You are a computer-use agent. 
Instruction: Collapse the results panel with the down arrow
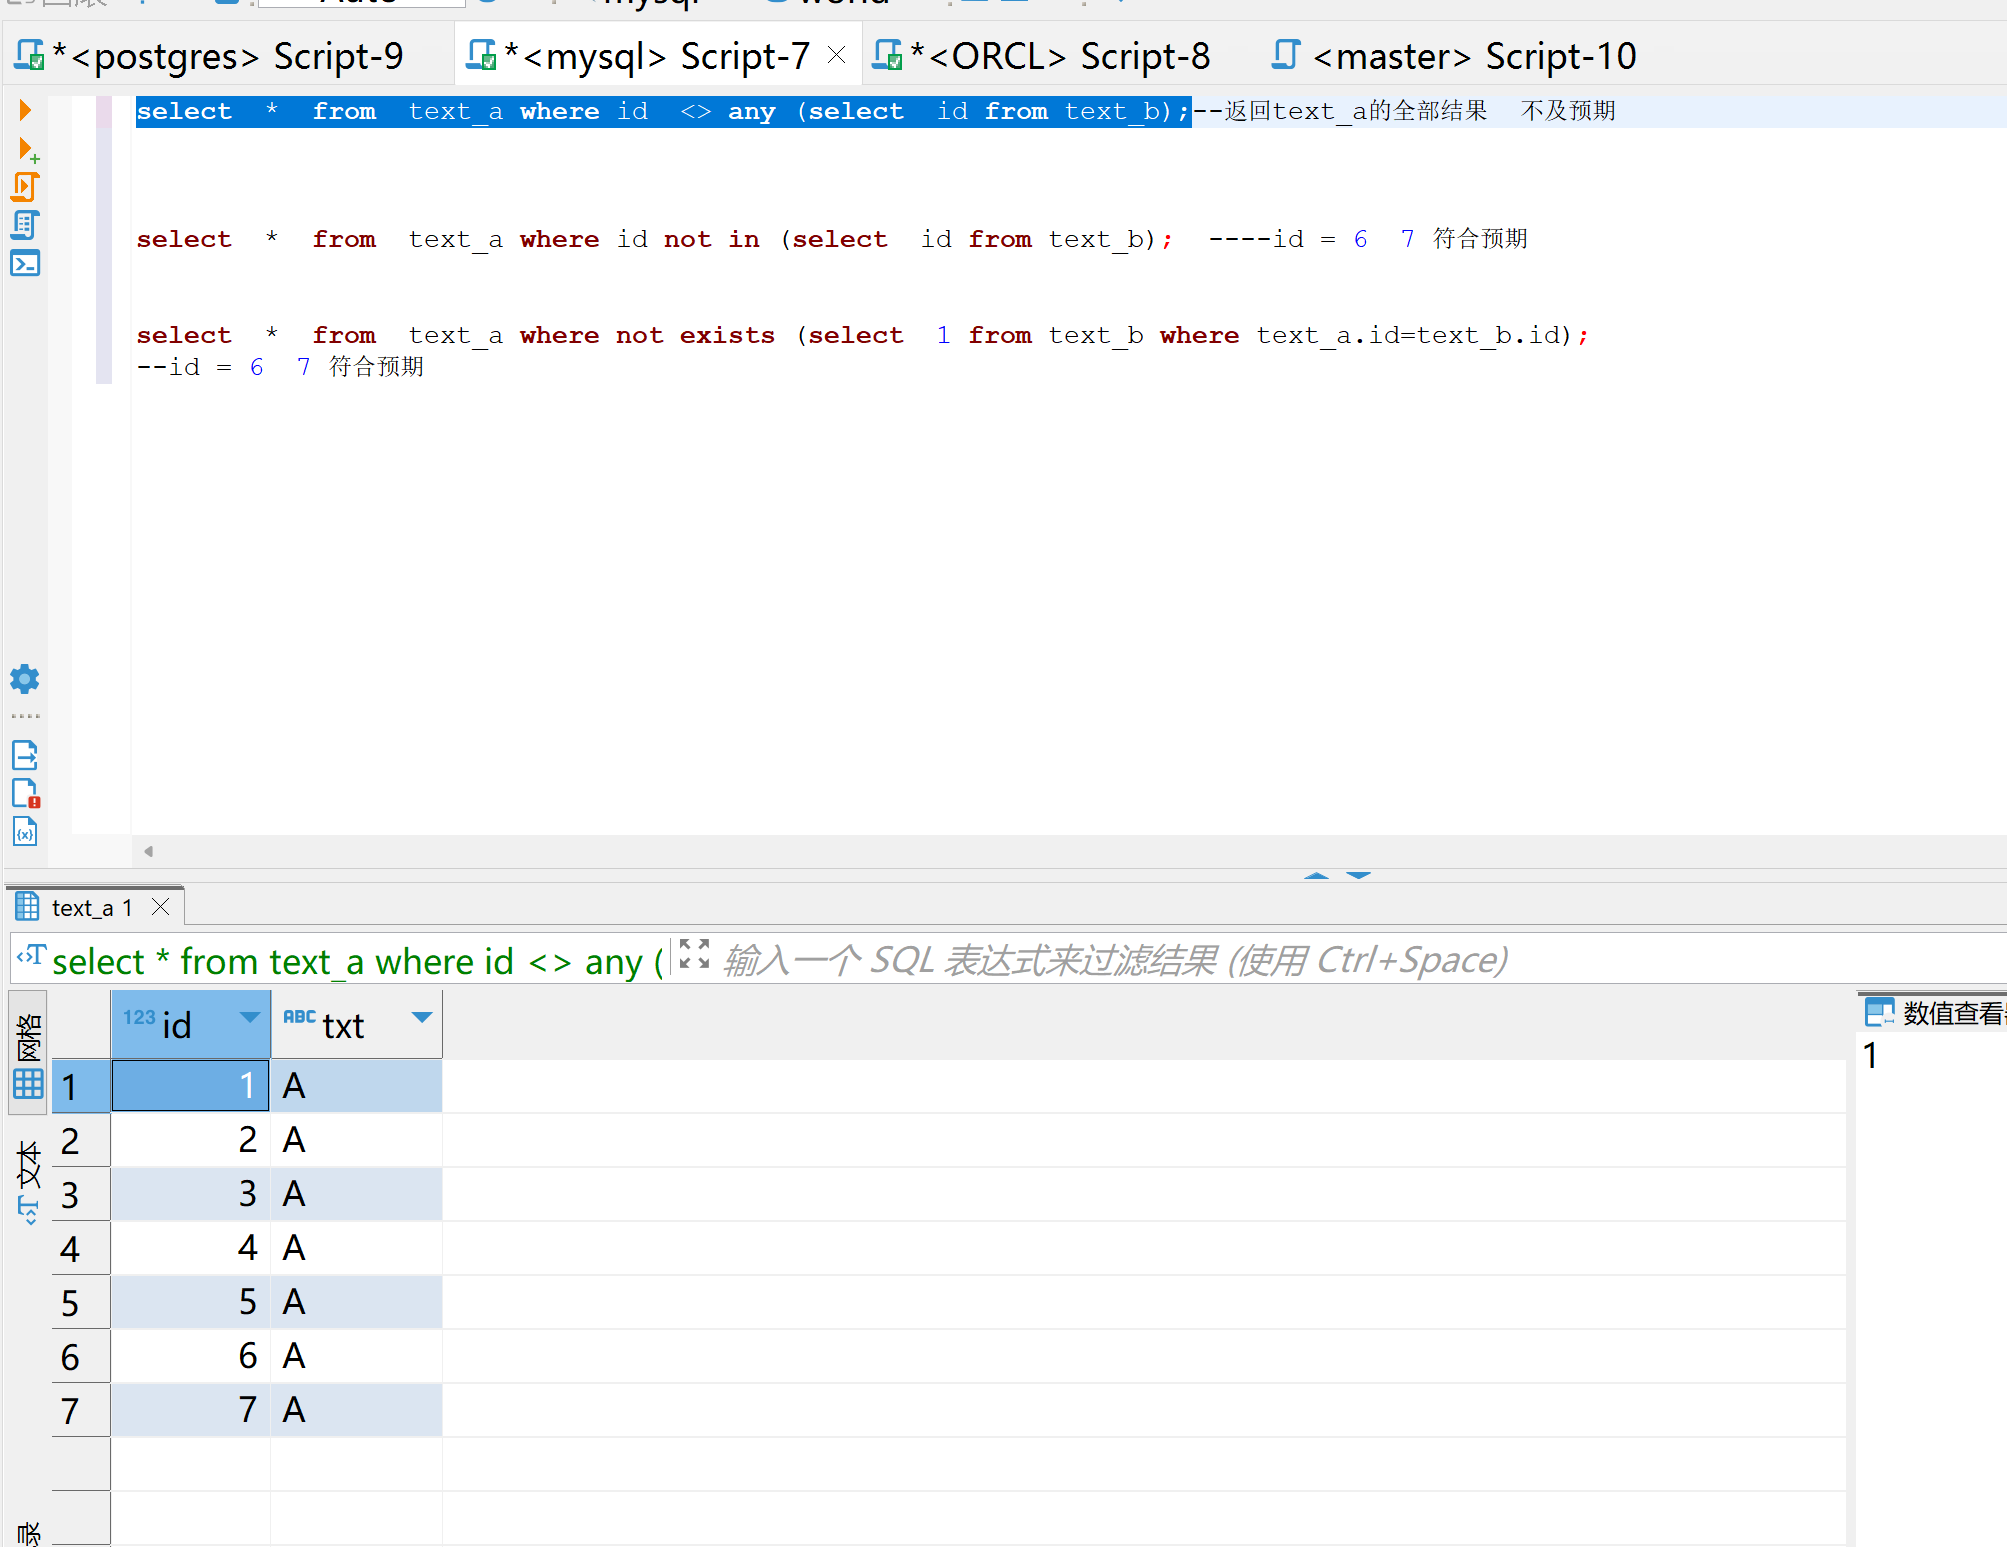tap(1358, 875)
